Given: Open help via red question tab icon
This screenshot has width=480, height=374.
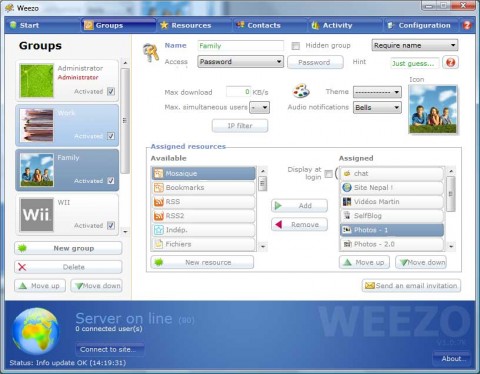Looking at the screenshot, I should tap(467, 25).
